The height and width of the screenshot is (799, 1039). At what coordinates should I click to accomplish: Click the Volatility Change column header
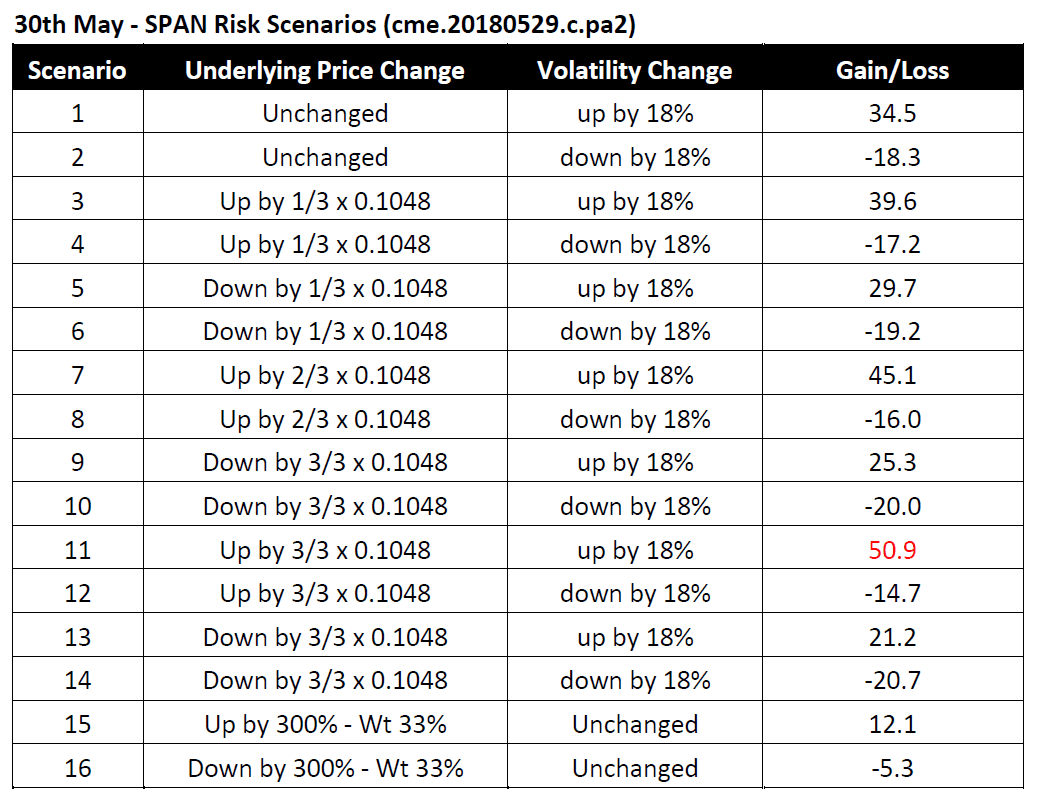634,71
